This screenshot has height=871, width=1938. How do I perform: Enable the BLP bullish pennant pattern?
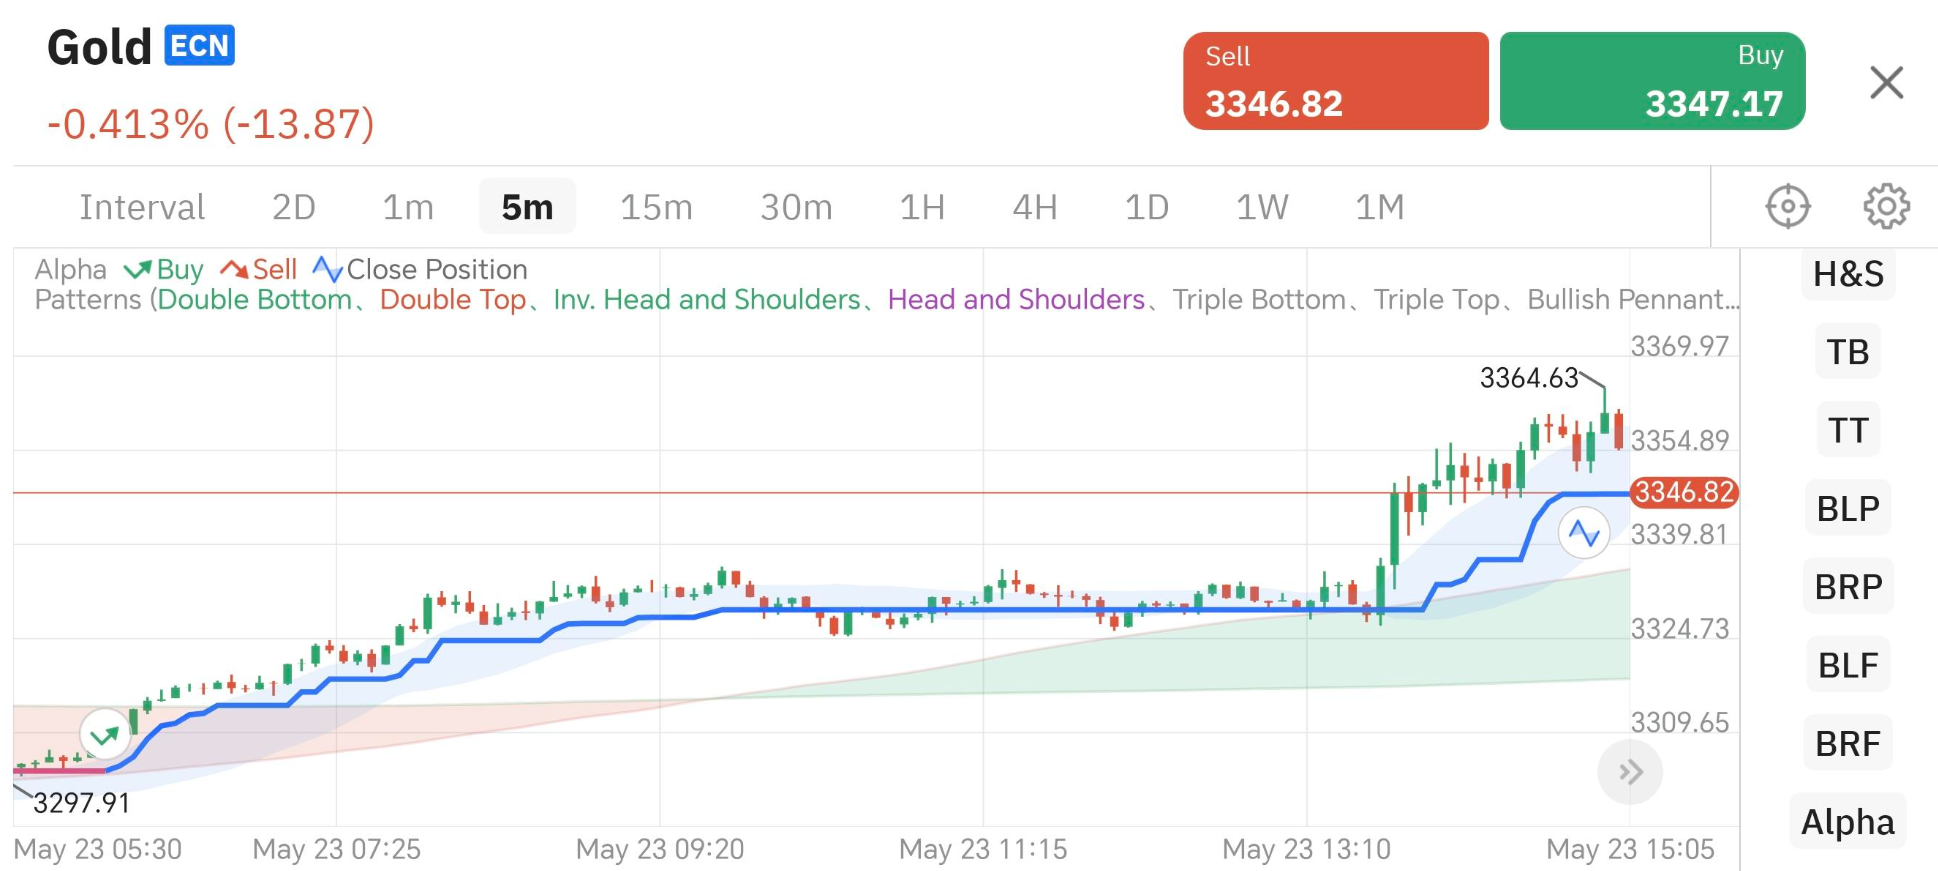(1847, 509)
